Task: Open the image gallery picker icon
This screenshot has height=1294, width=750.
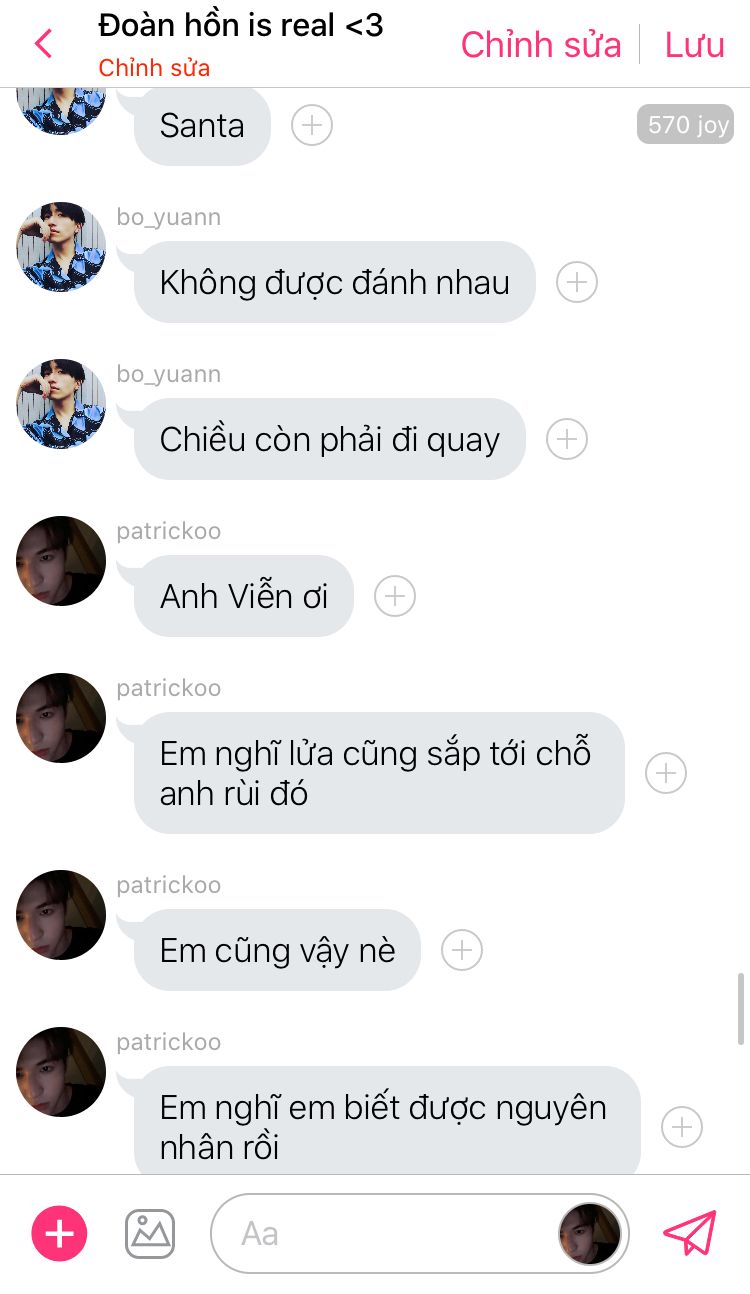Action: 150,1233
